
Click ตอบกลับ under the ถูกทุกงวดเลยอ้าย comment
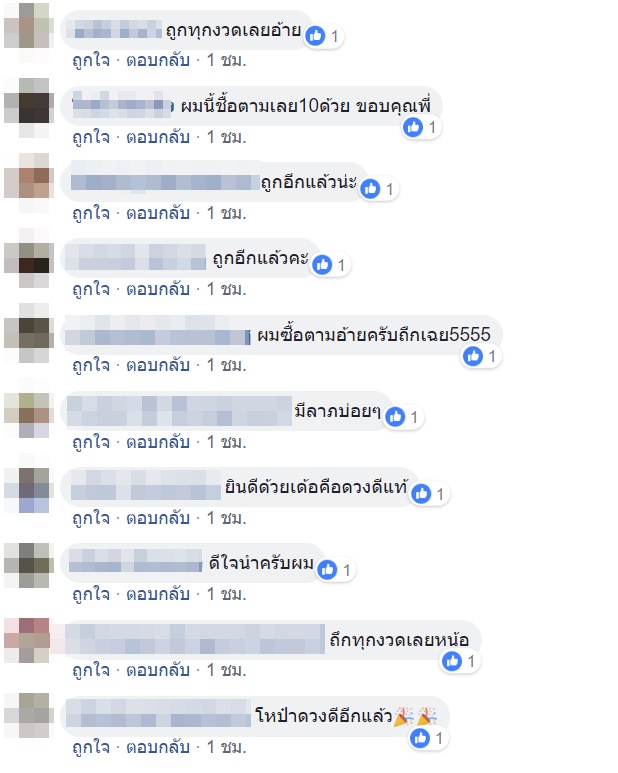coord(158,60)
